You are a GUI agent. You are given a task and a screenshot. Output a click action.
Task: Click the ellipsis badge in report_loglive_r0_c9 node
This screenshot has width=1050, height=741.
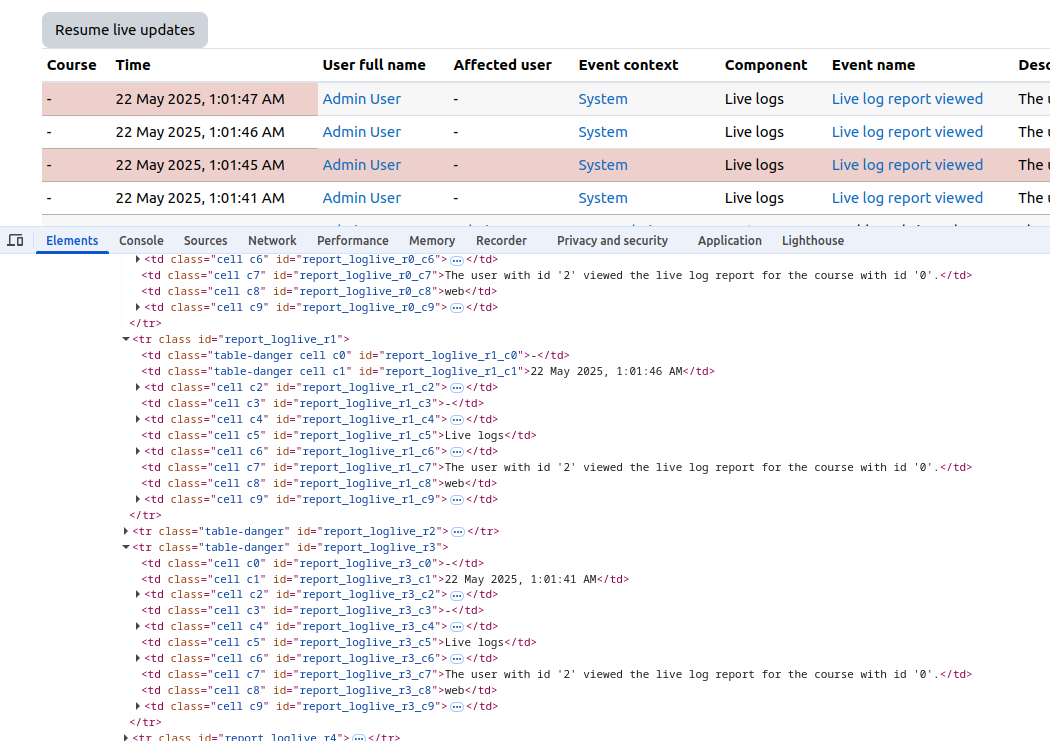[457, 308]
